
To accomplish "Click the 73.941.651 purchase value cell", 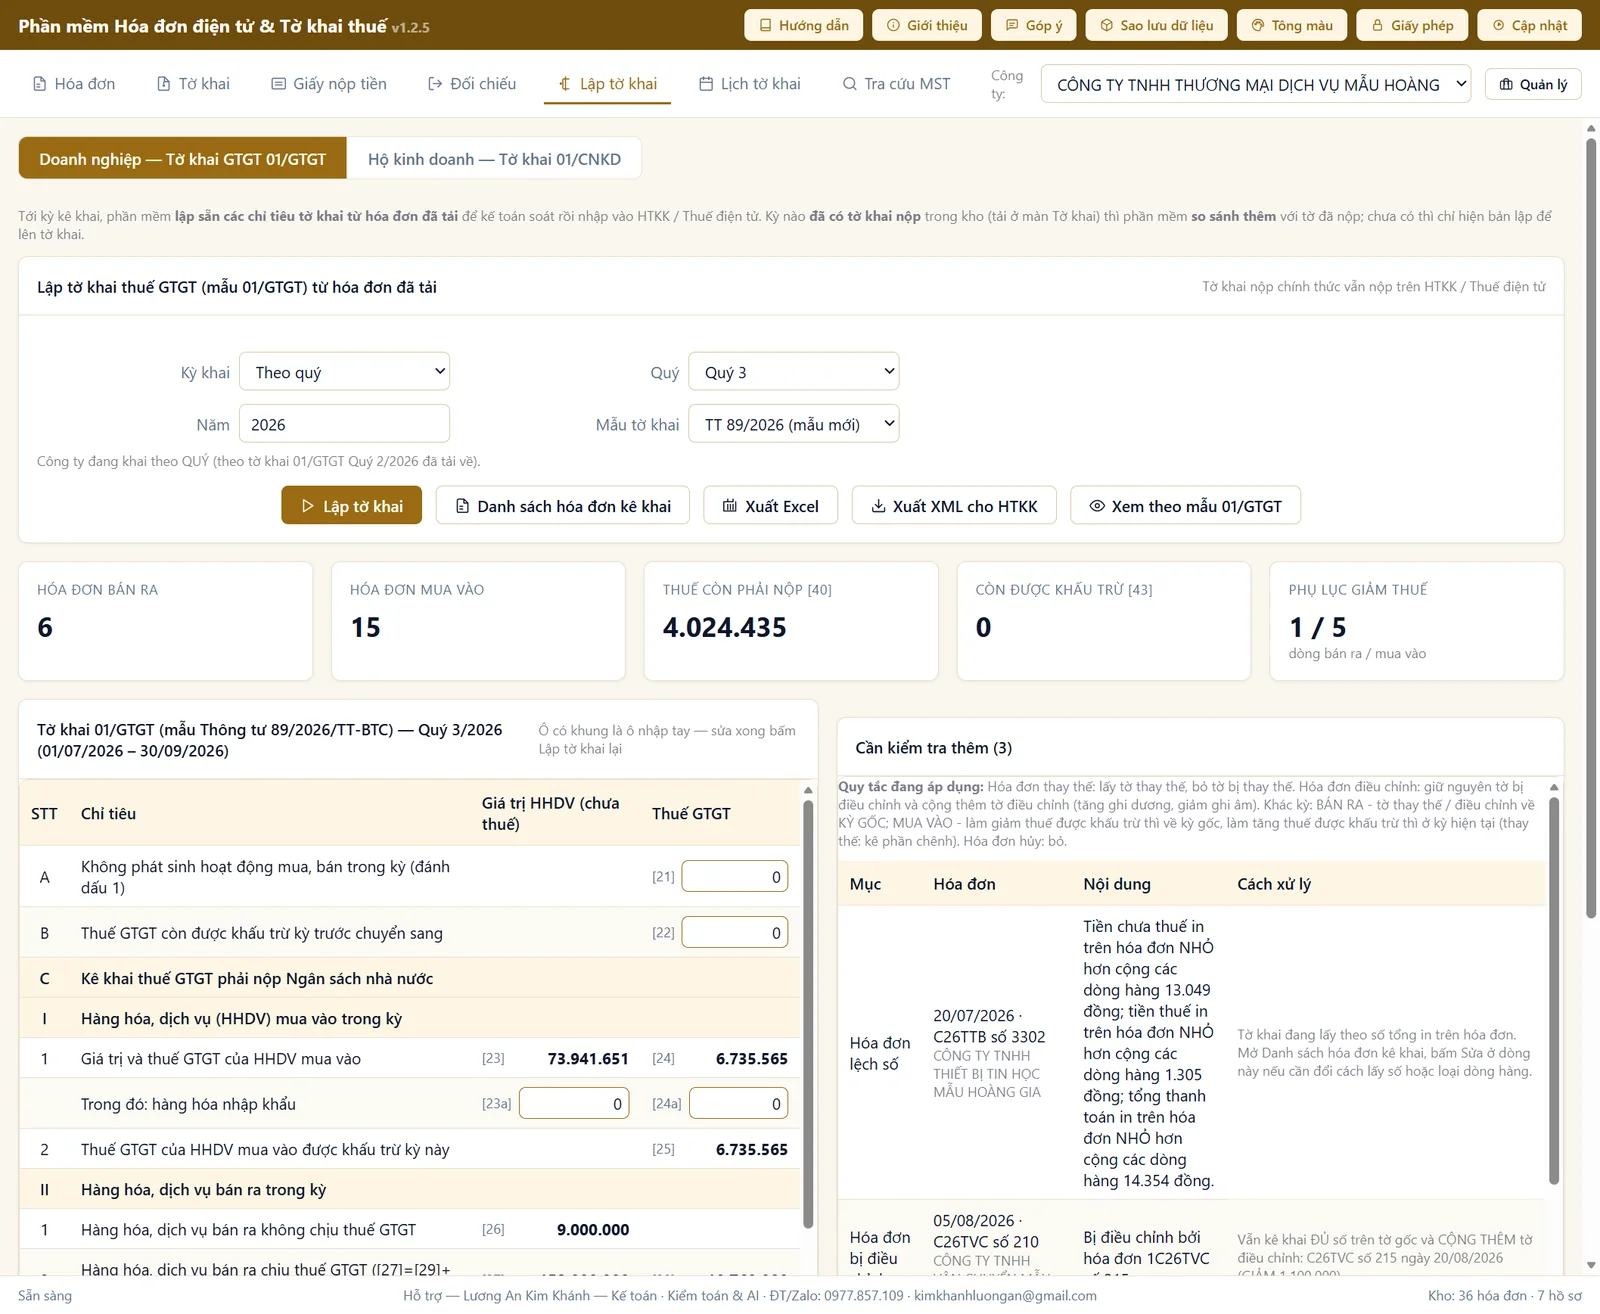I will click(588, 1059).
